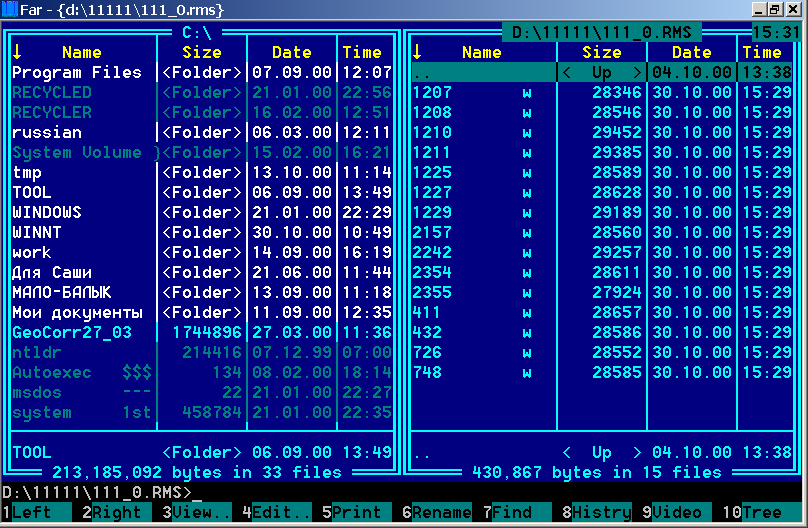Select the WINNT folder
The width and height of the screenshot is (808, 528).
tap(201, 233)
